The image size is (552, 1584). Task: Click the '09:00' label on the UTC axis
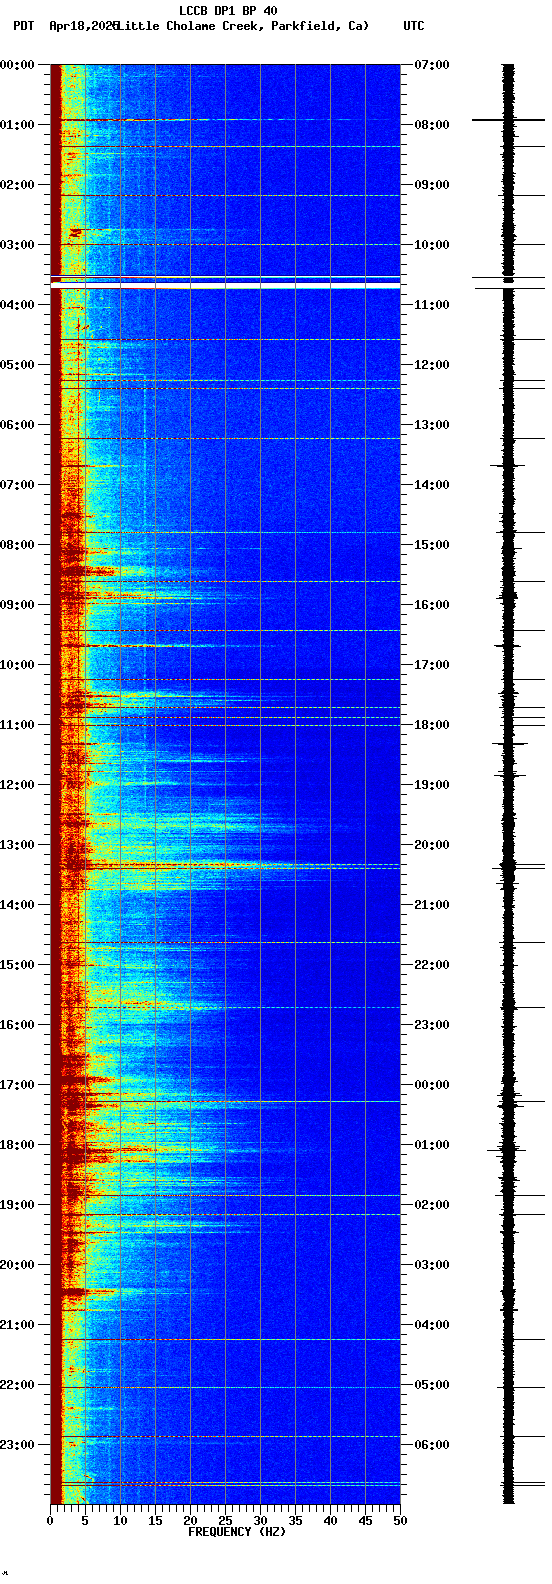tap(433, 185)
